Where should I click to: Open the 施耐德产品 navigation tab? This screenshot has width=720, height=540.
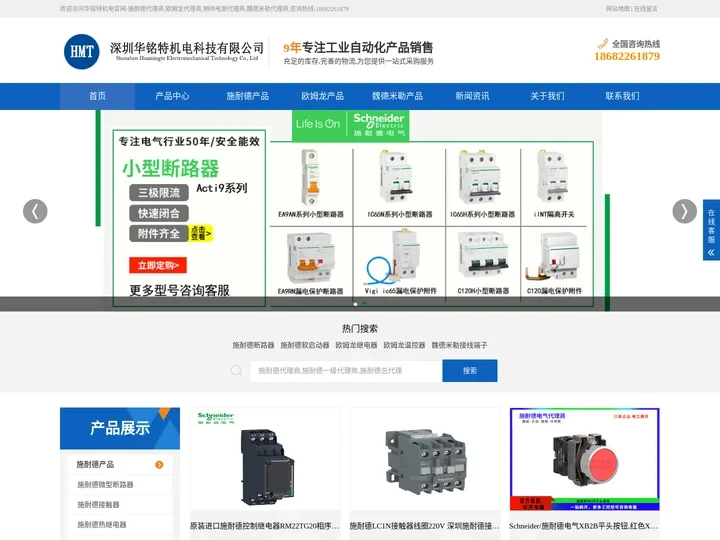click(248, 96)
